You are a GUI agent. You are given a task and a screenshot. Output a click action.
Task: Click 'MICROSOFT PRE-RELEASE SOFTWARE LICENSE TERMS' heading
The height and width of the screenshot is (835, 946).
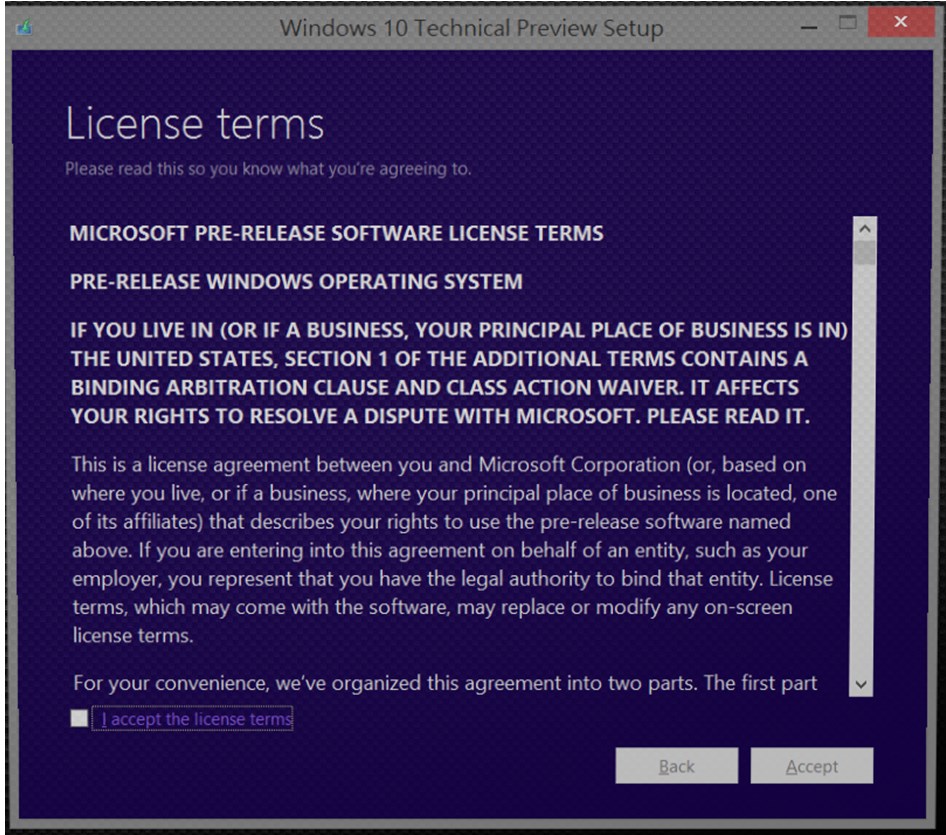click(337, 233)
